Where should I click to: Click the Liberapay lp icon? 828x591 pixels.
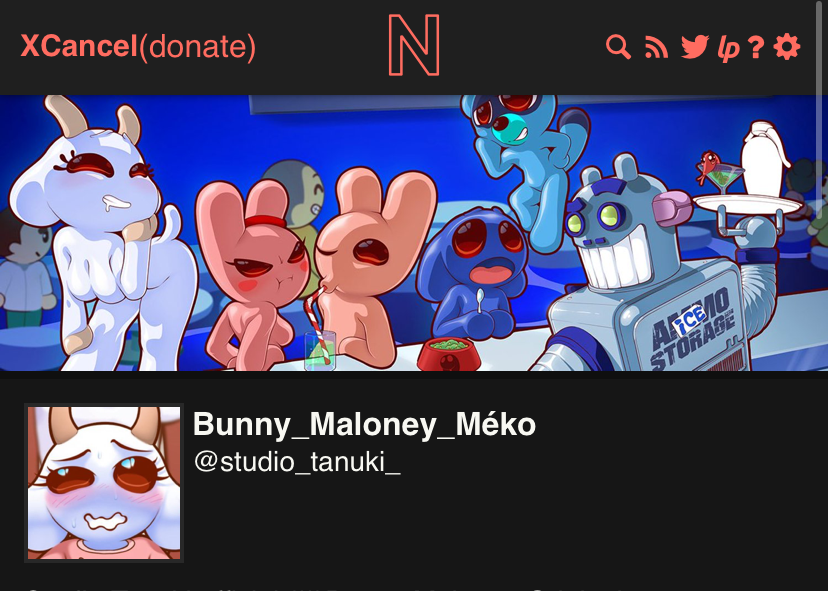pyautogui.click(x=729, y=48)
